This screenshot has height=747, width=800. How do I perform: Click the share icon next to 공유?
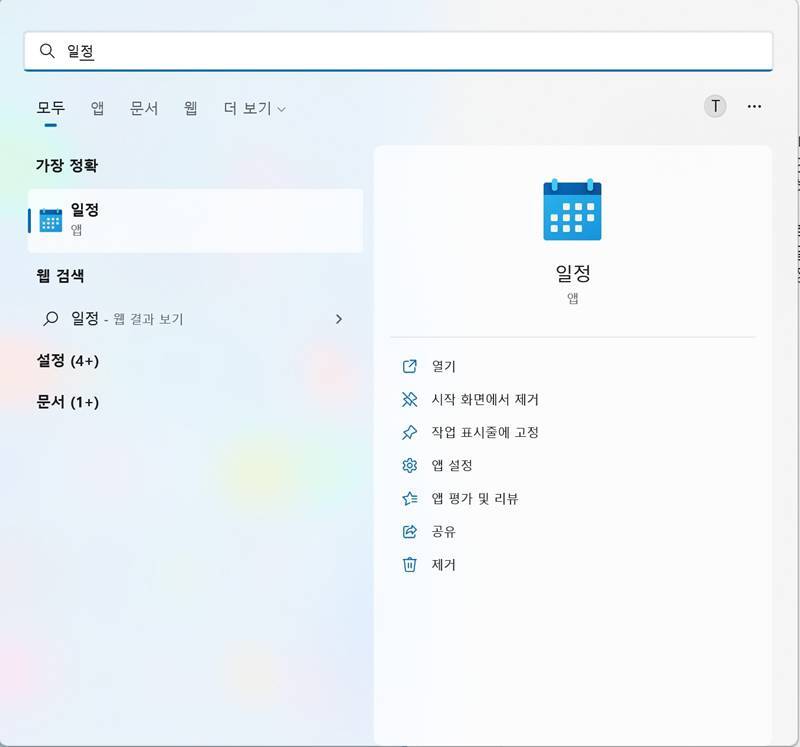coord(410,532)
